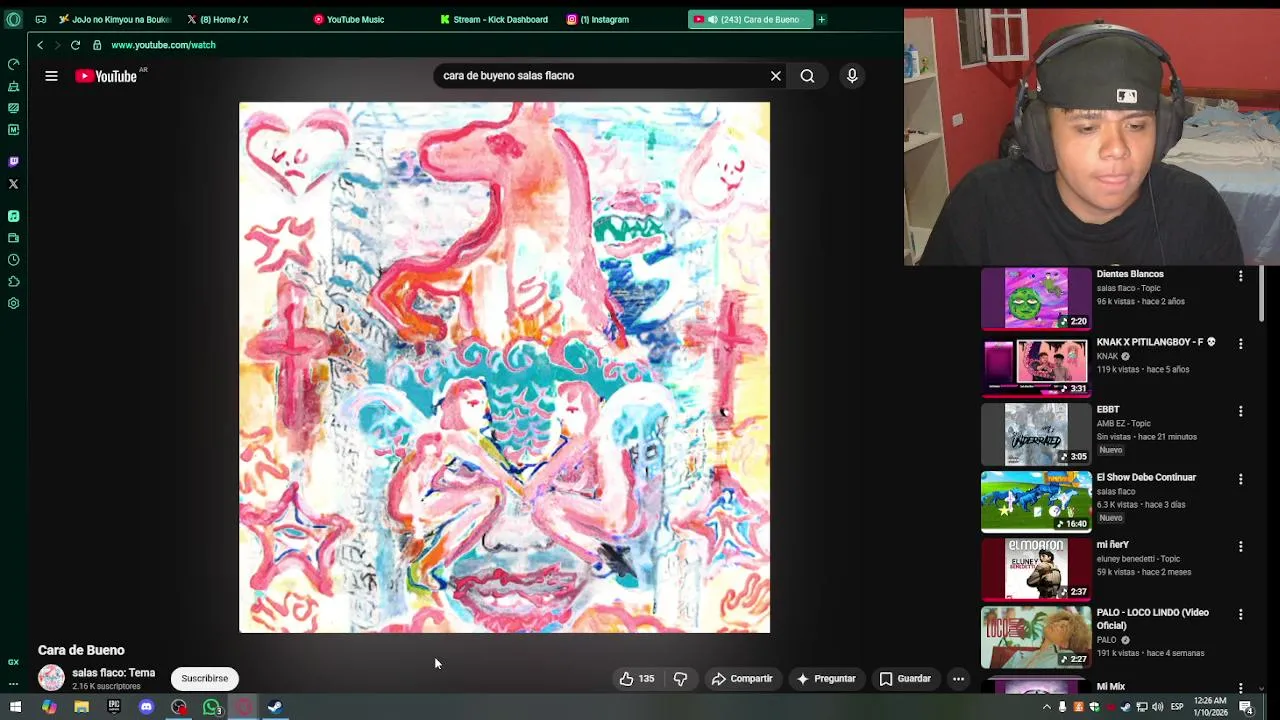
Task: Click the site lock security icon
Action: pyautogui.click(x=97, y=45)
